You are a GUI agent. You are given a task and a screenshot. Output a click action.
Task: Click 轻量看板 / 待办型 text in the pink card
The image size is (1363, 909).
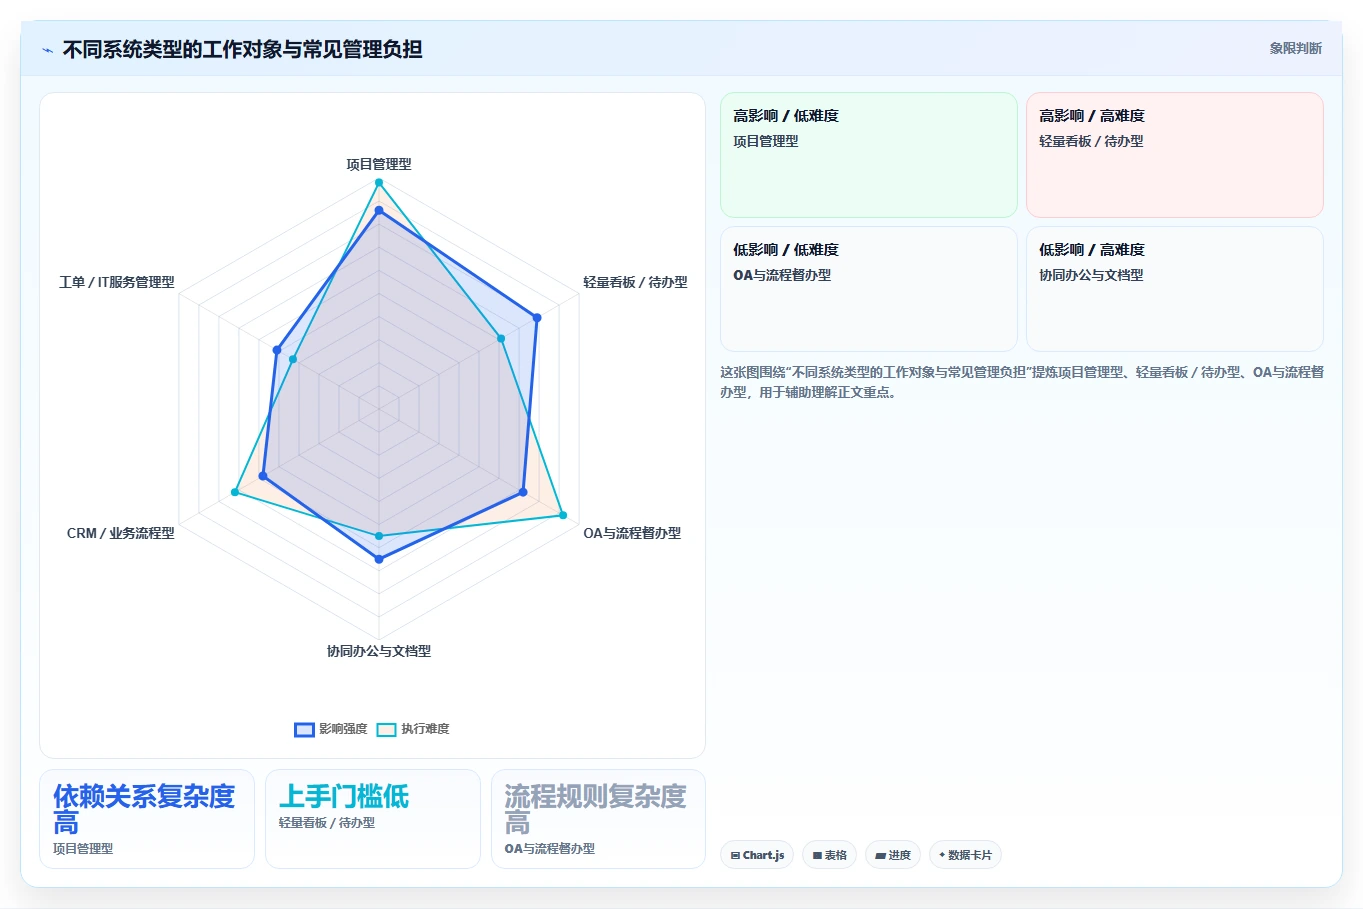coord(1091,141)
